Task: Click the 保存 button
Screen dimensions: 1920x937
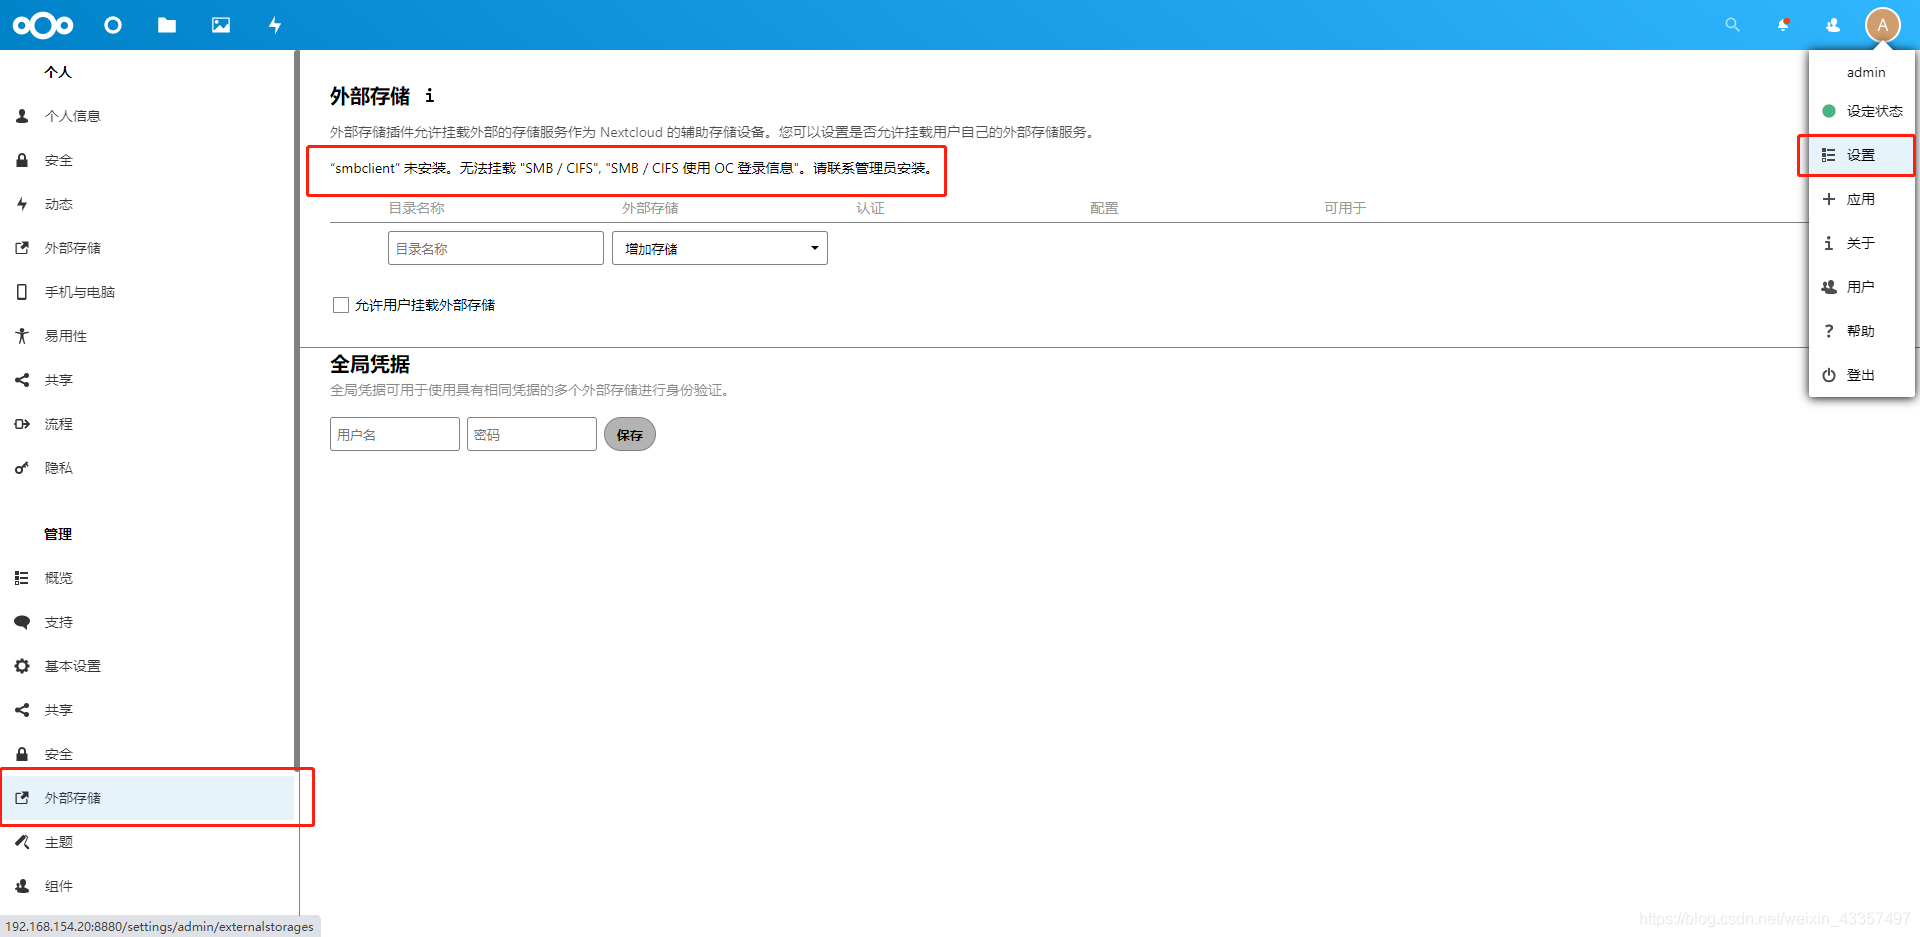Action: (x=630, y=434)
